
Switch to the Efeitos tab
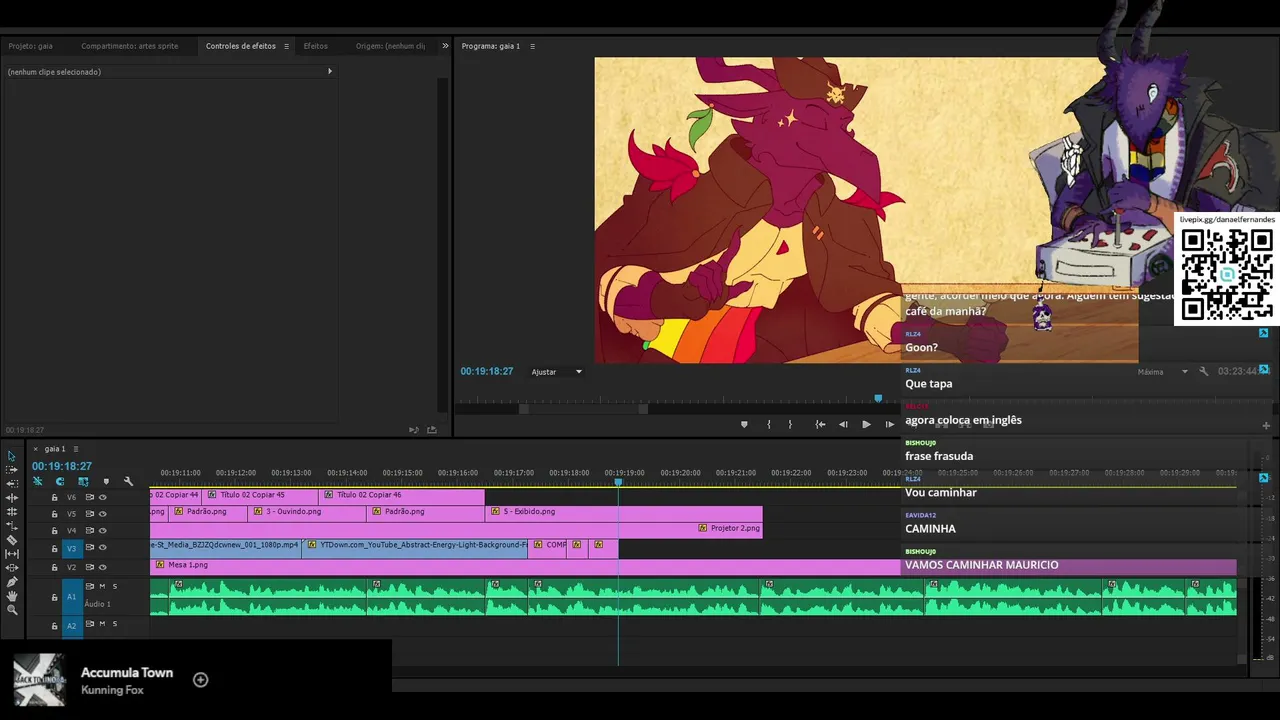click(x=316, y=46)
